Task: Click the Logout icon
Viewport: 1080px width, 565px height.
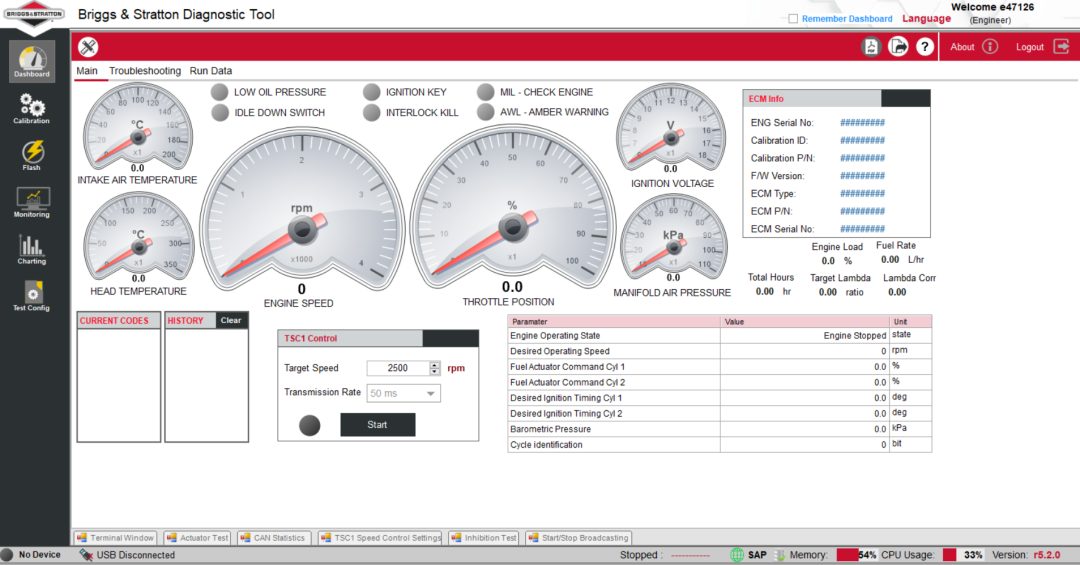Action: (x=1061, y=47)
